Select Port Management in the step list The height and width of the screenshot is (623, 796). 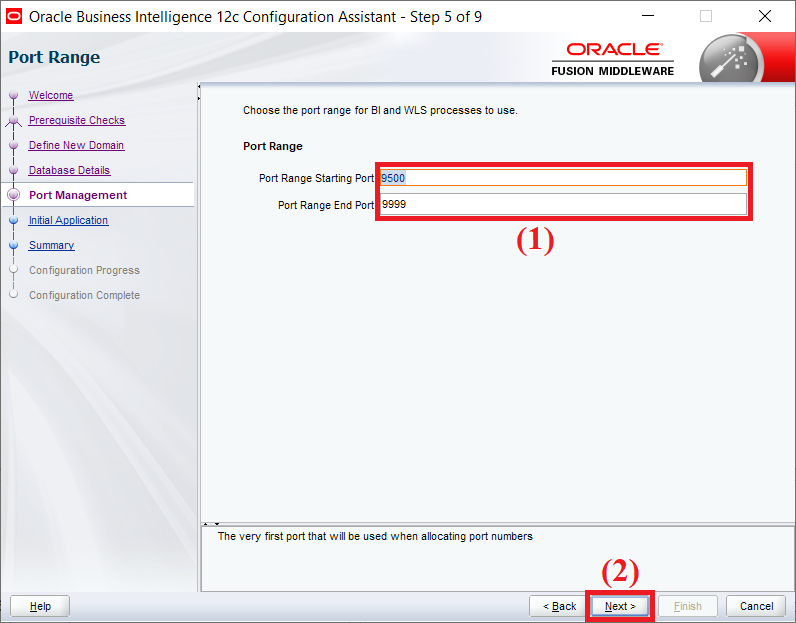pos(78,195)
